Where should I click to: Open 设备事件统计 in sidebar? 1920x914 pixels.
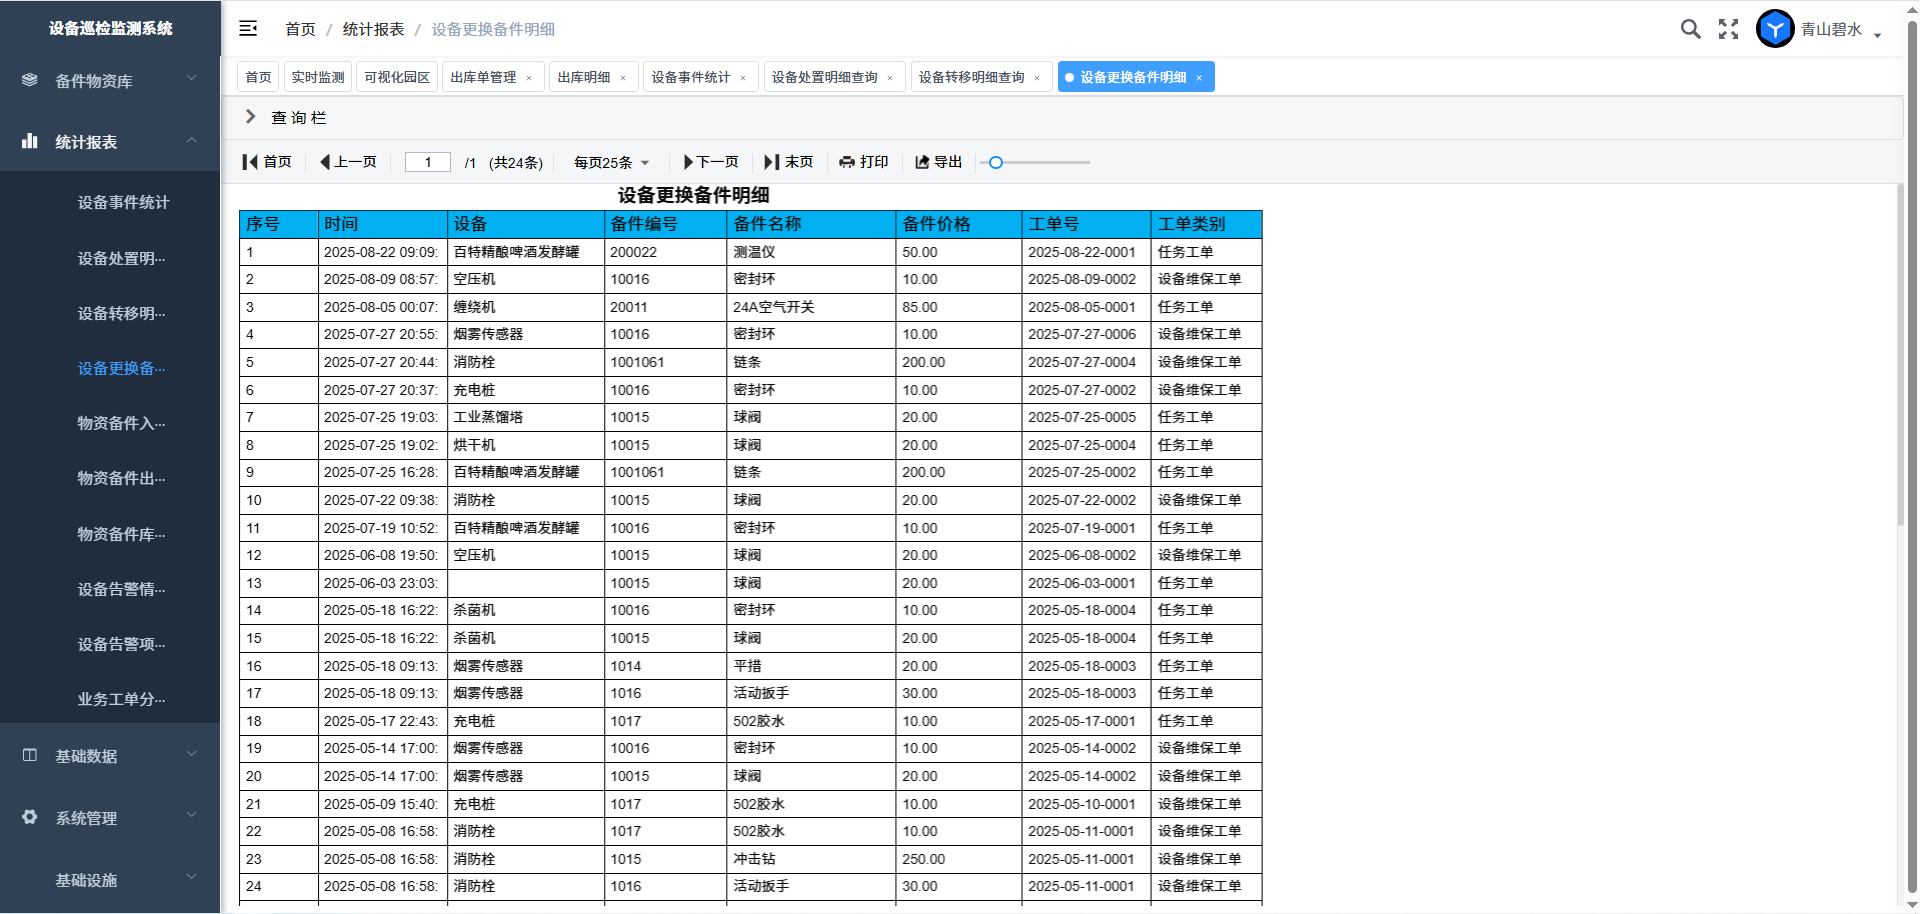click(x=123, y=202)
